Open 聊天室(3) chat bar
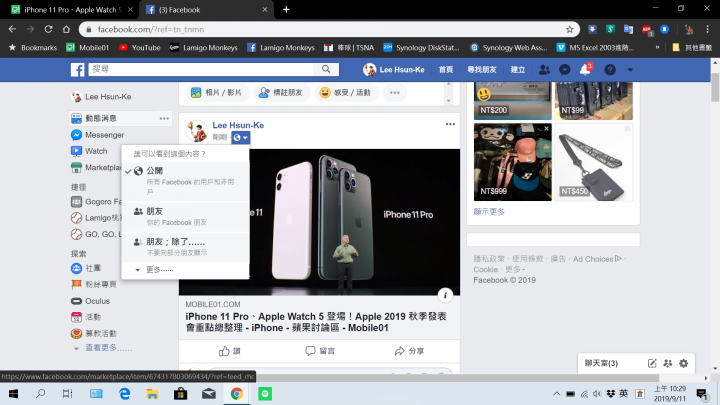 601,363
